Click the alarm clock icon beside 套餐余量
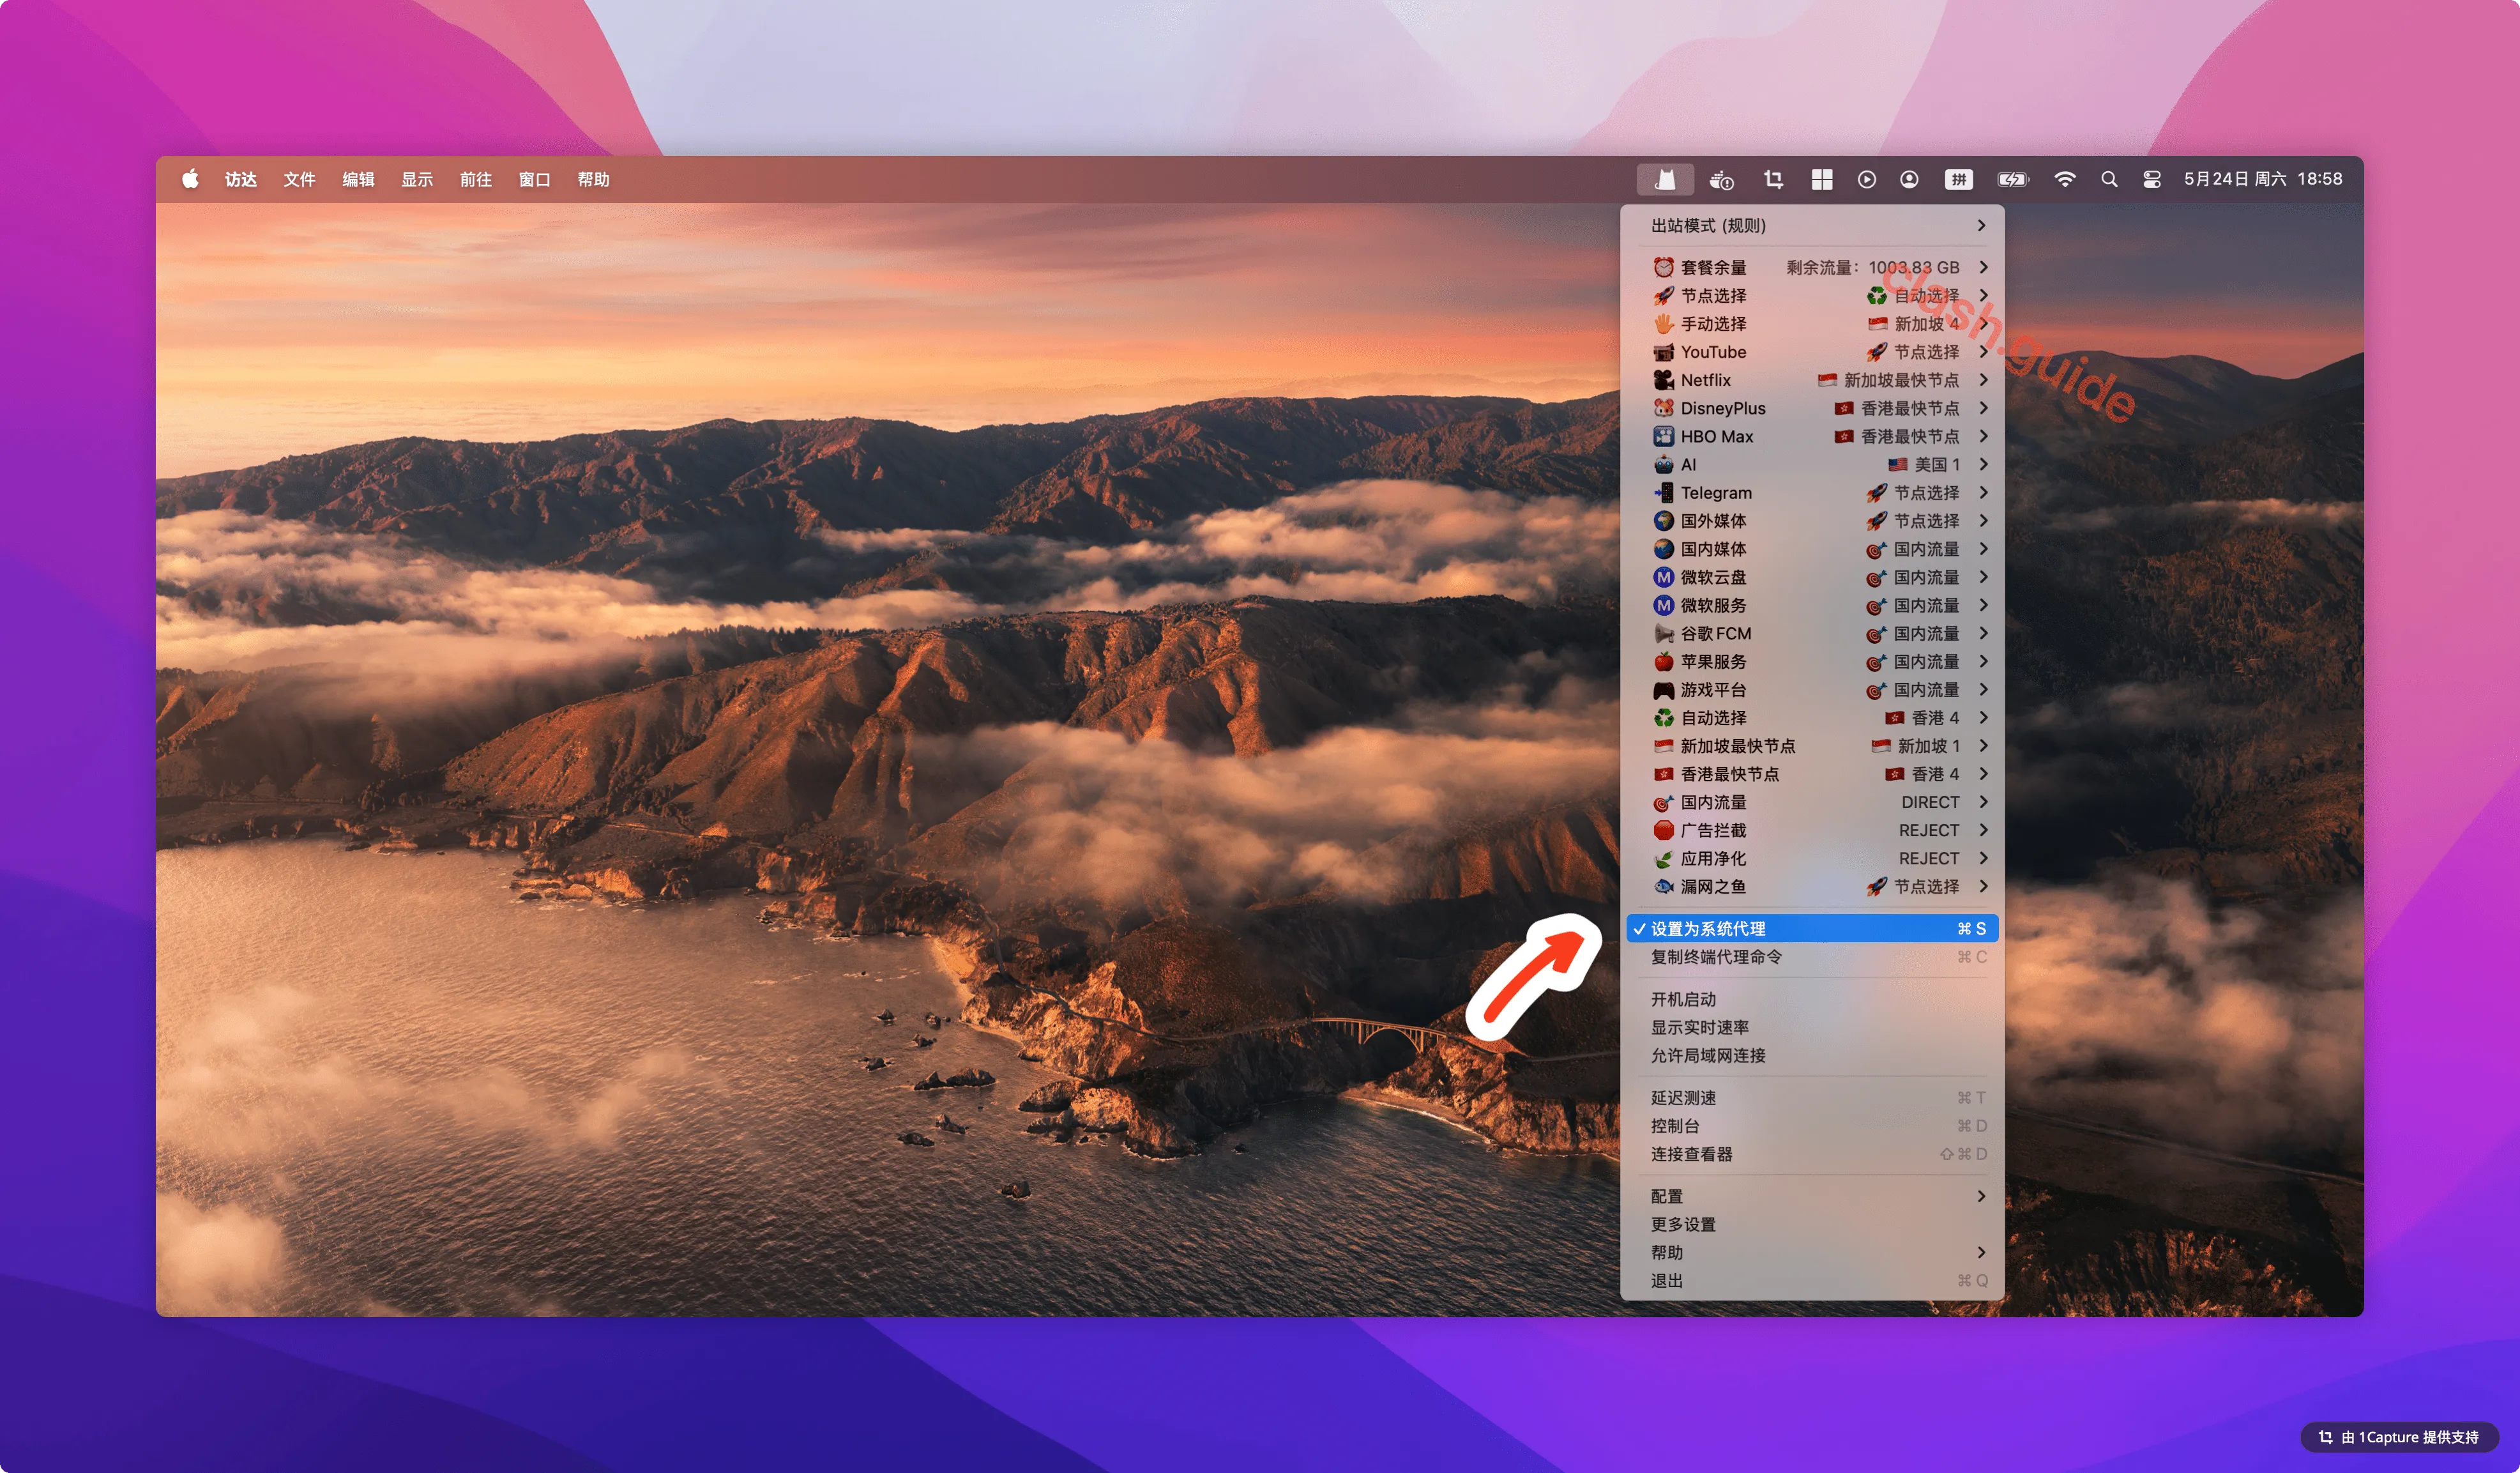 1663,267
